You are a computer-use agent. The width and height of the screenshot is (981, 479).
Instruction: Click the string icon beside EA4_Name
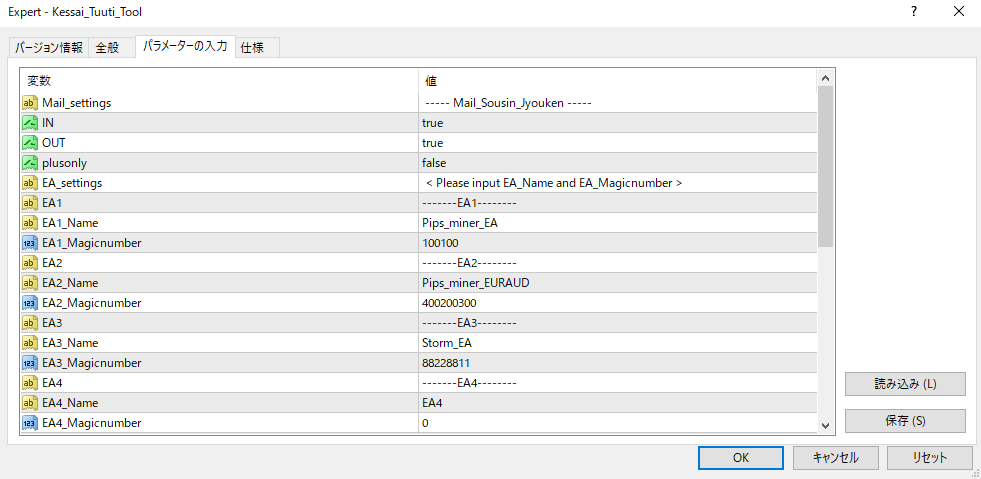point(30,403)
